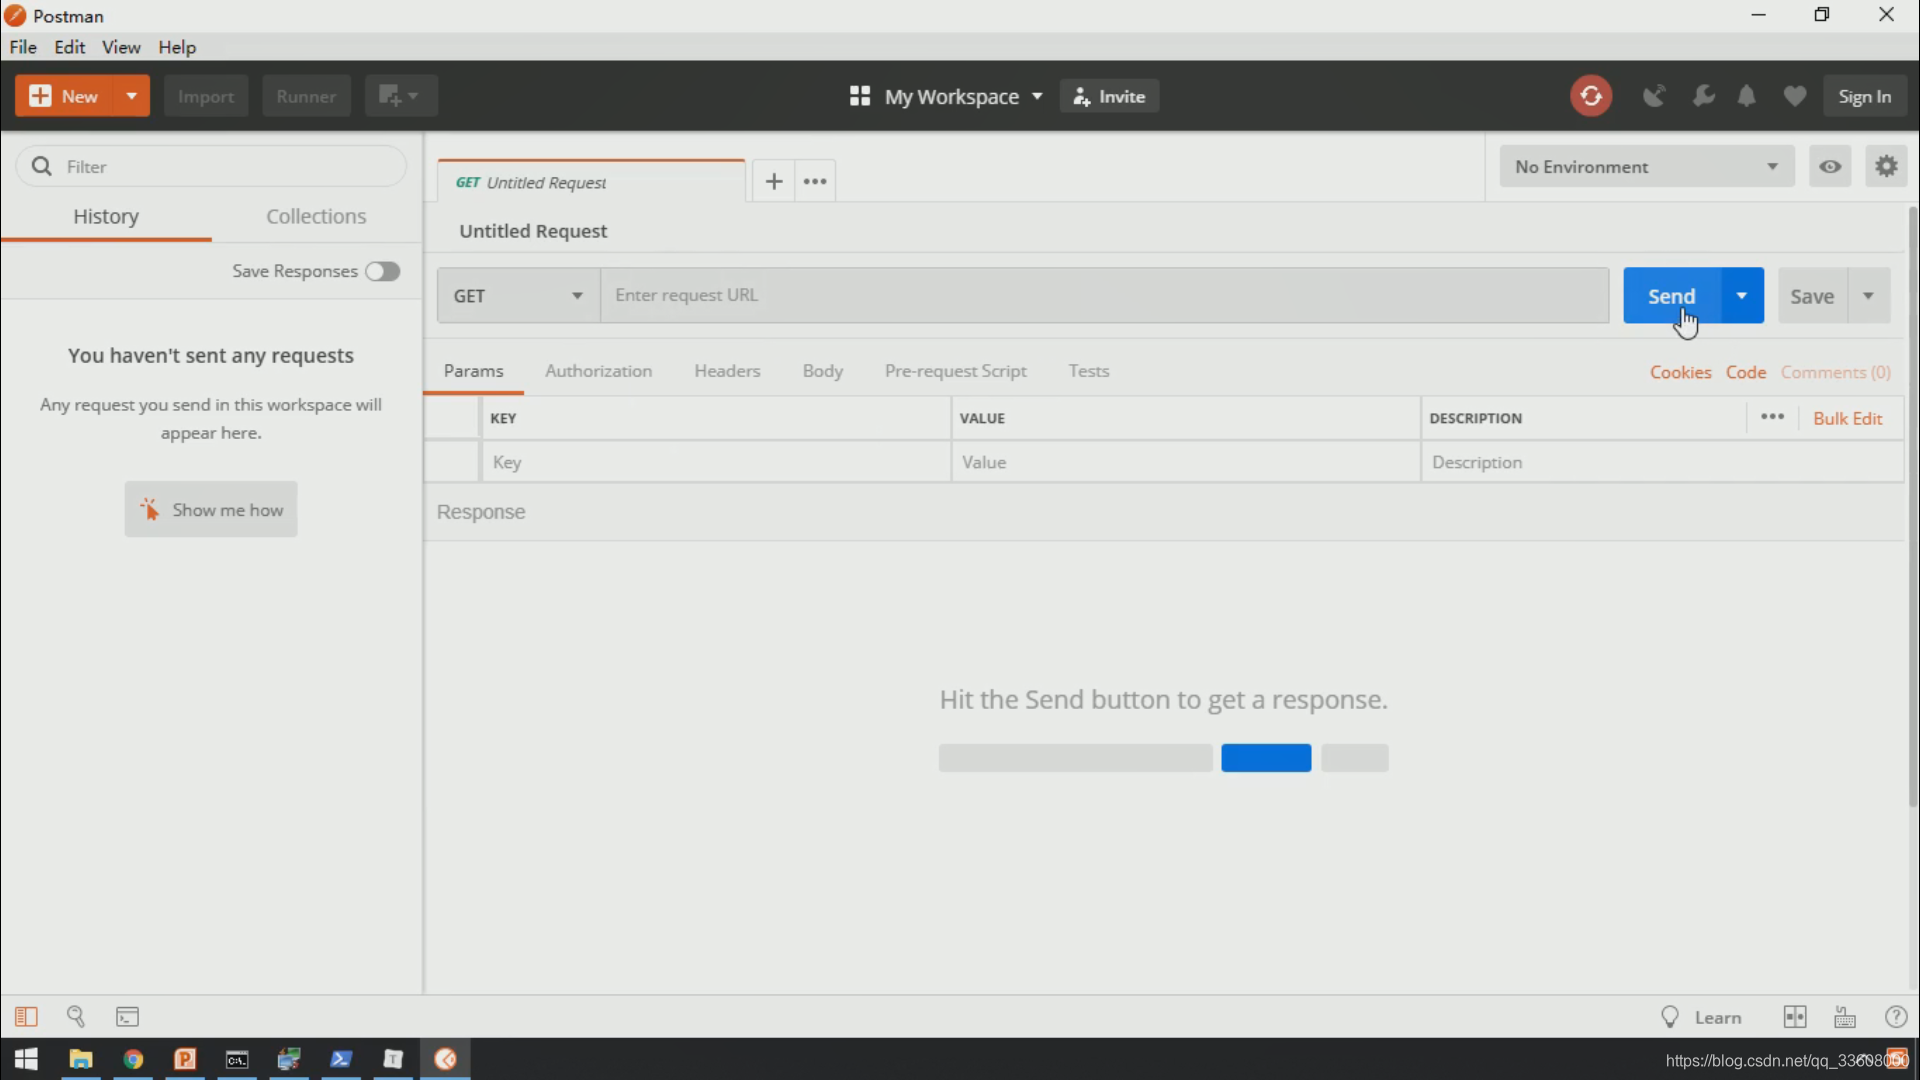Click the Bulk Edit link
Image resolution: width=1920 pixels, height=1080 pixels.
click(1849, 418)
